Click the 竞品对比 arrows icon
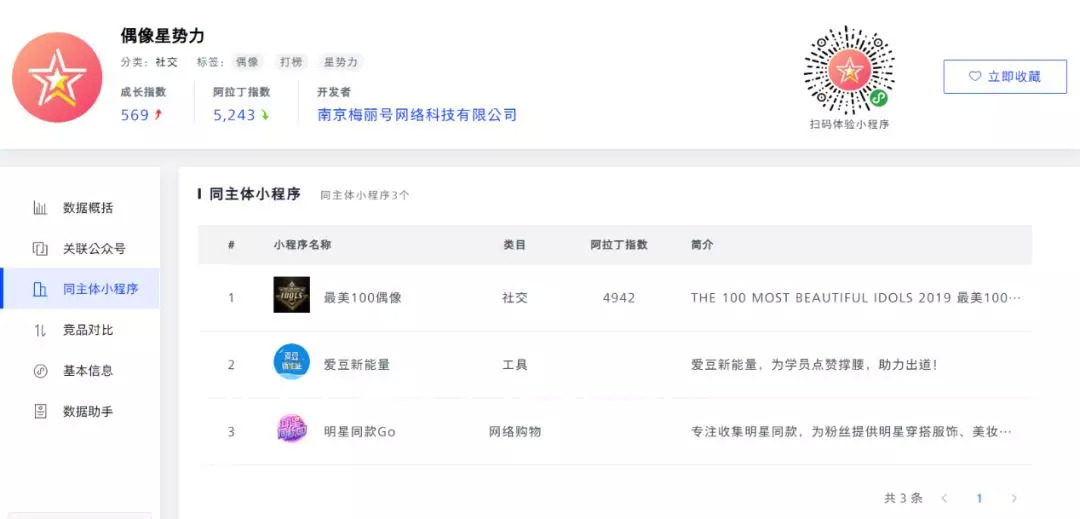 (40, 330)
